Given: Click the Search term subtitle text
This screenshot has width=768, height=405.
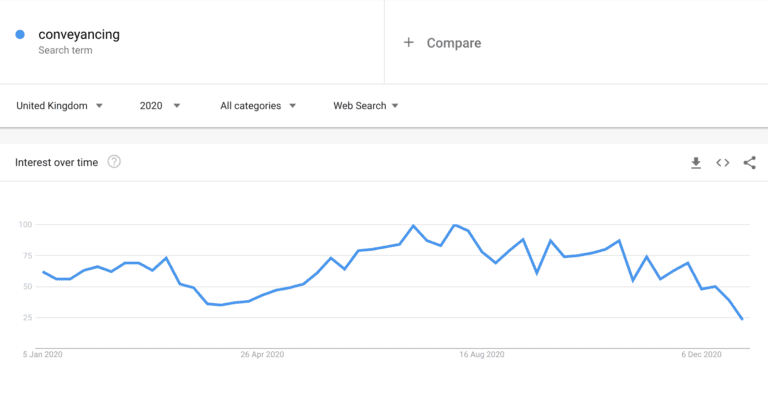Looking at the screenshot, I should click(x=65, y=50).
